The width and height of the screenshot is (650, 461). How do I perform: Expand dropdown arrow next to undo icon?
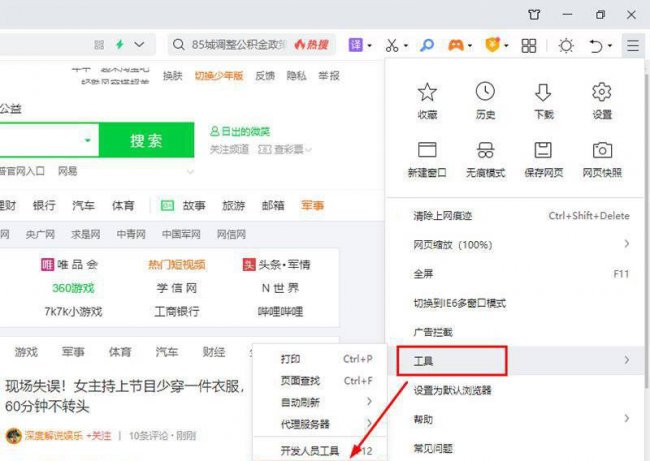[610, 46]
